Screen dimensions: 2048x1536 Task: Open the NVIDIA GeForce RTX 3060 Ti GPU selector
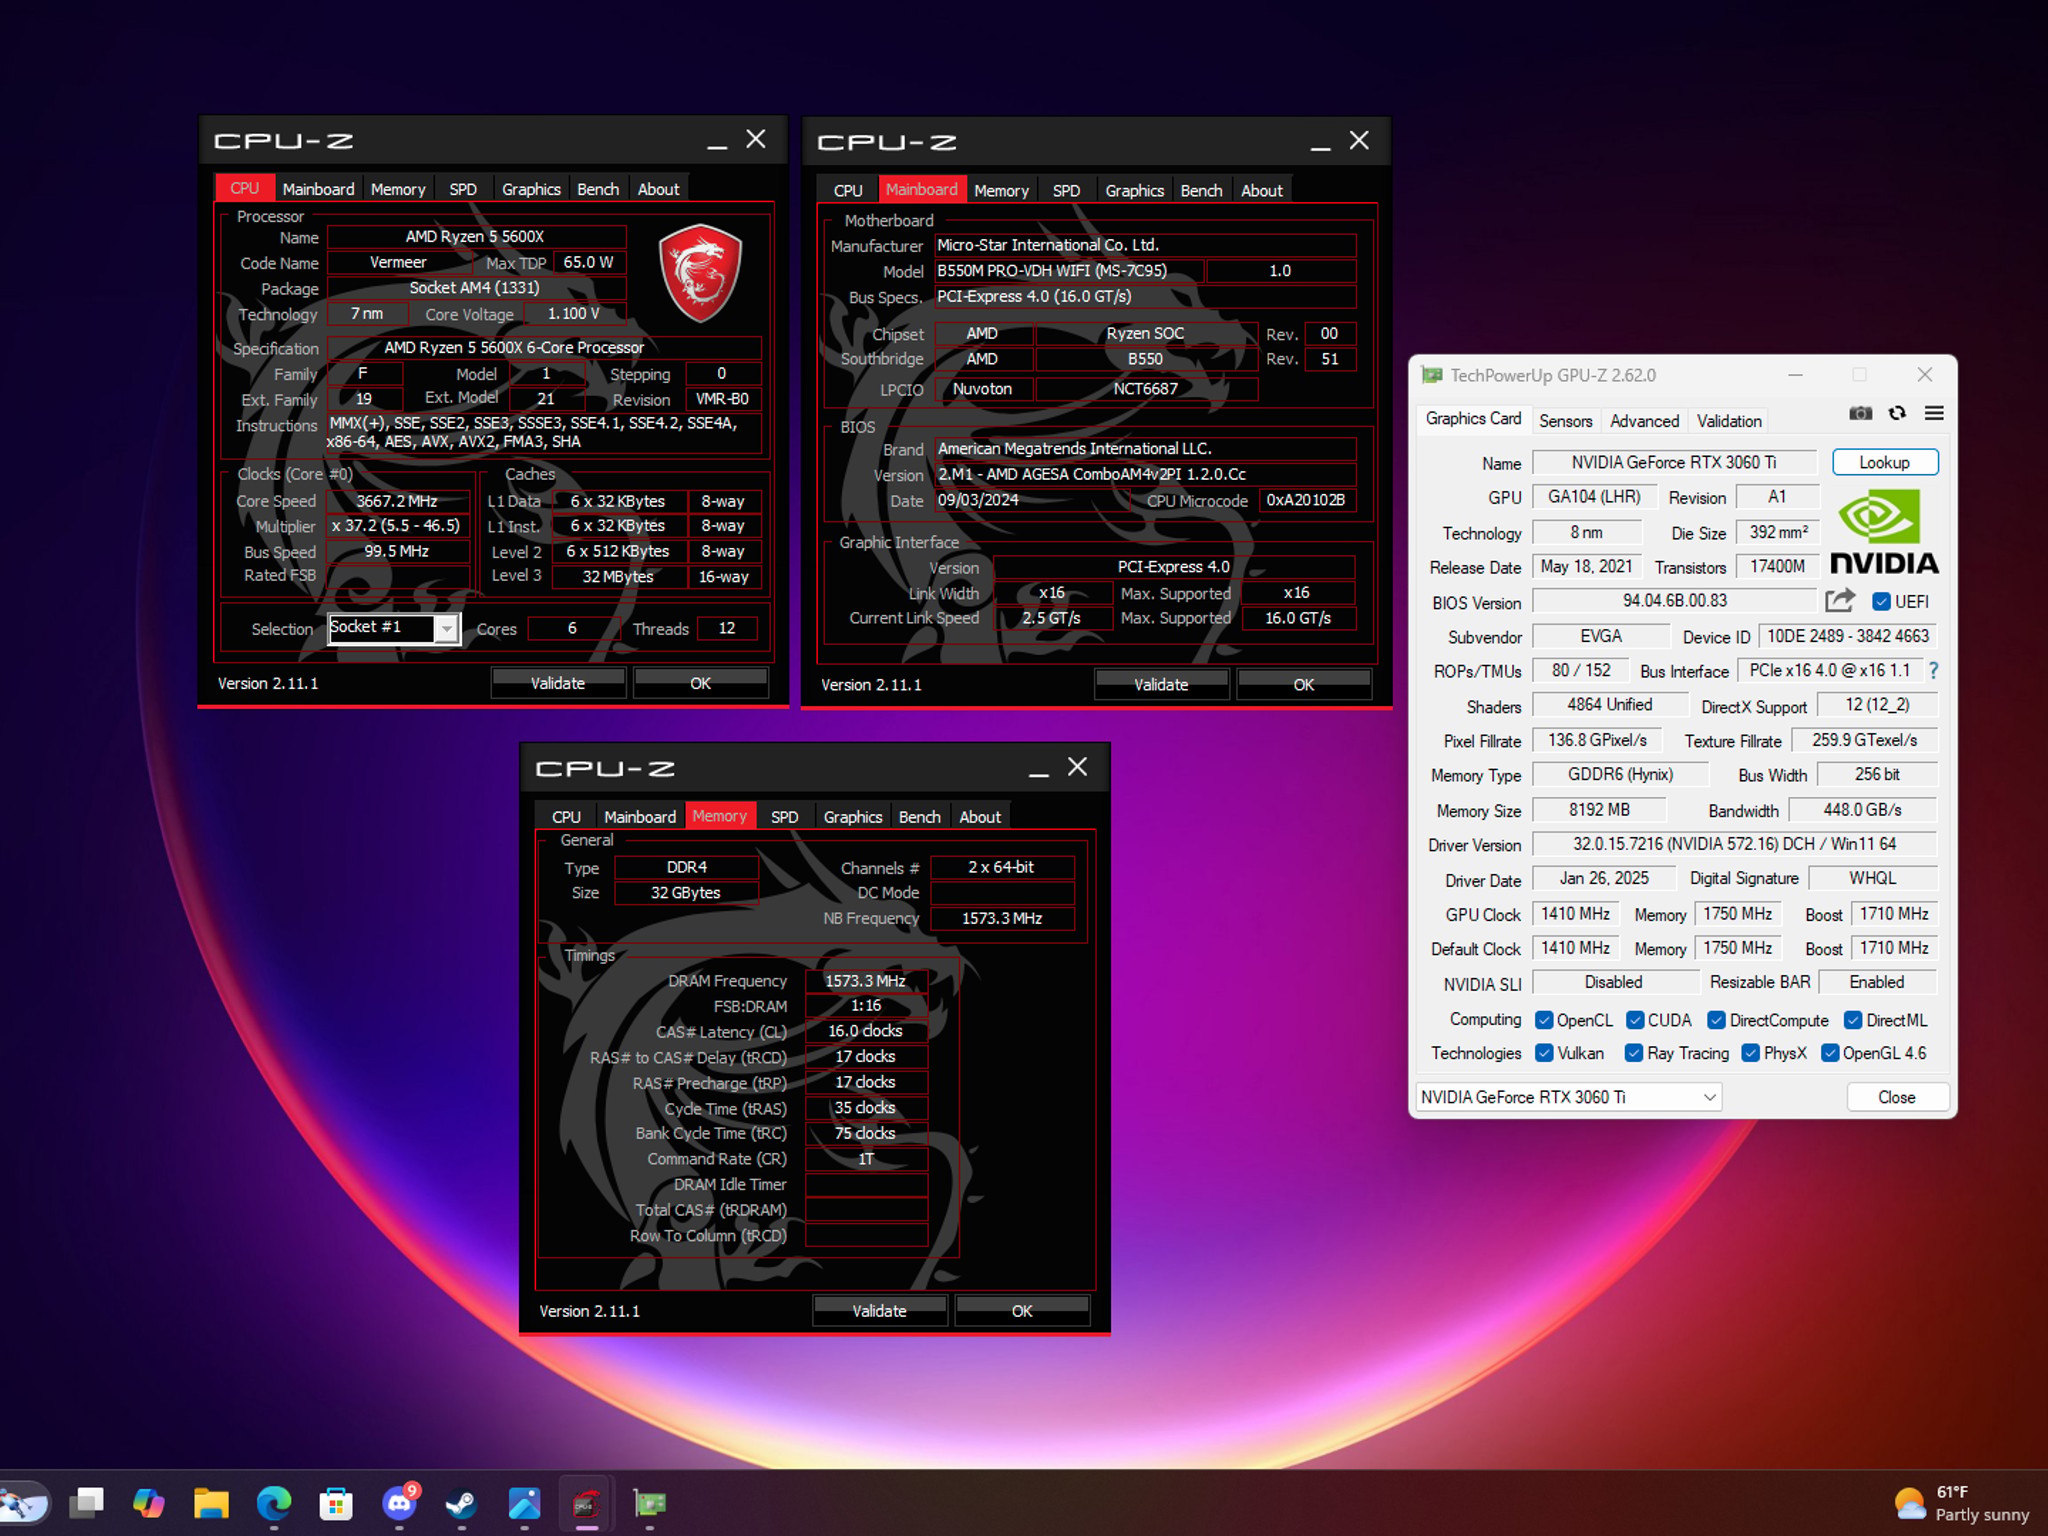point(1569,1097)
